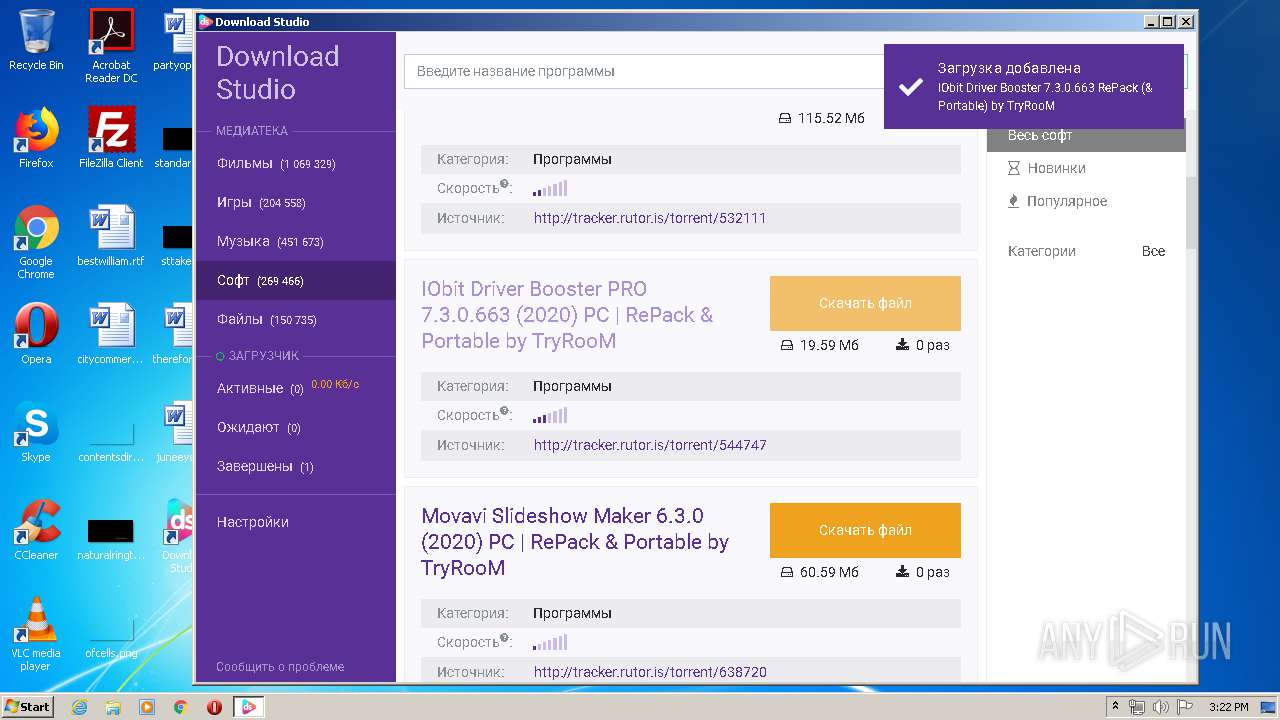Click the Windows Start button
The width and height of the screenshot is (1280, 720).
(x=27, y=706)
